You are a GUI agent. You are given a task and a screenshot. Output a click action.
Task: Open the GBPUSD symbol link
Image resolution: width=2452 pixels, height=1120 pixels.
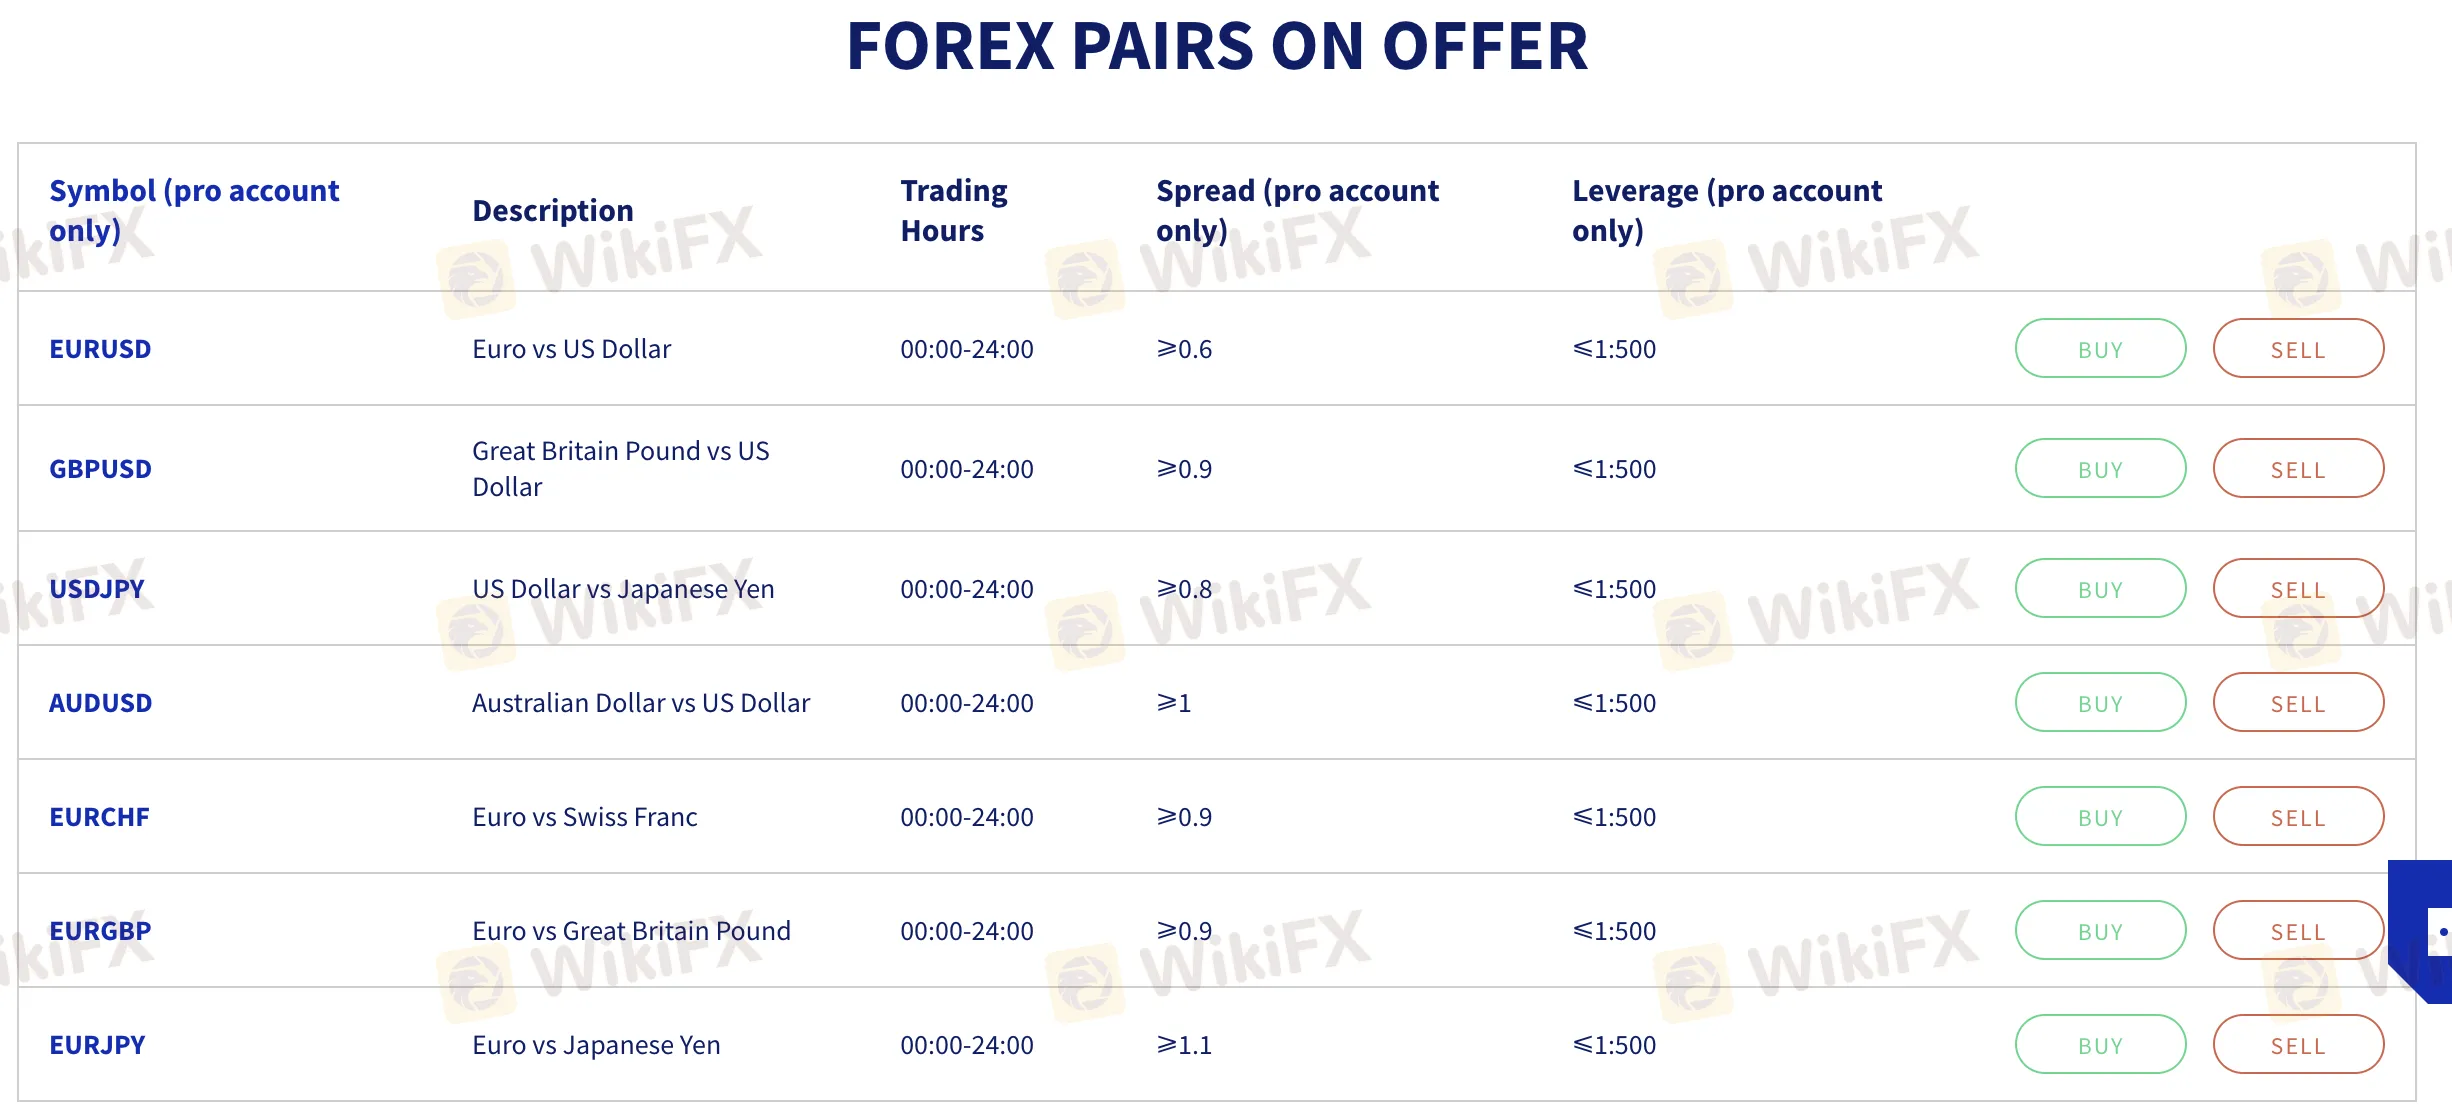click(x=100, y=469)
